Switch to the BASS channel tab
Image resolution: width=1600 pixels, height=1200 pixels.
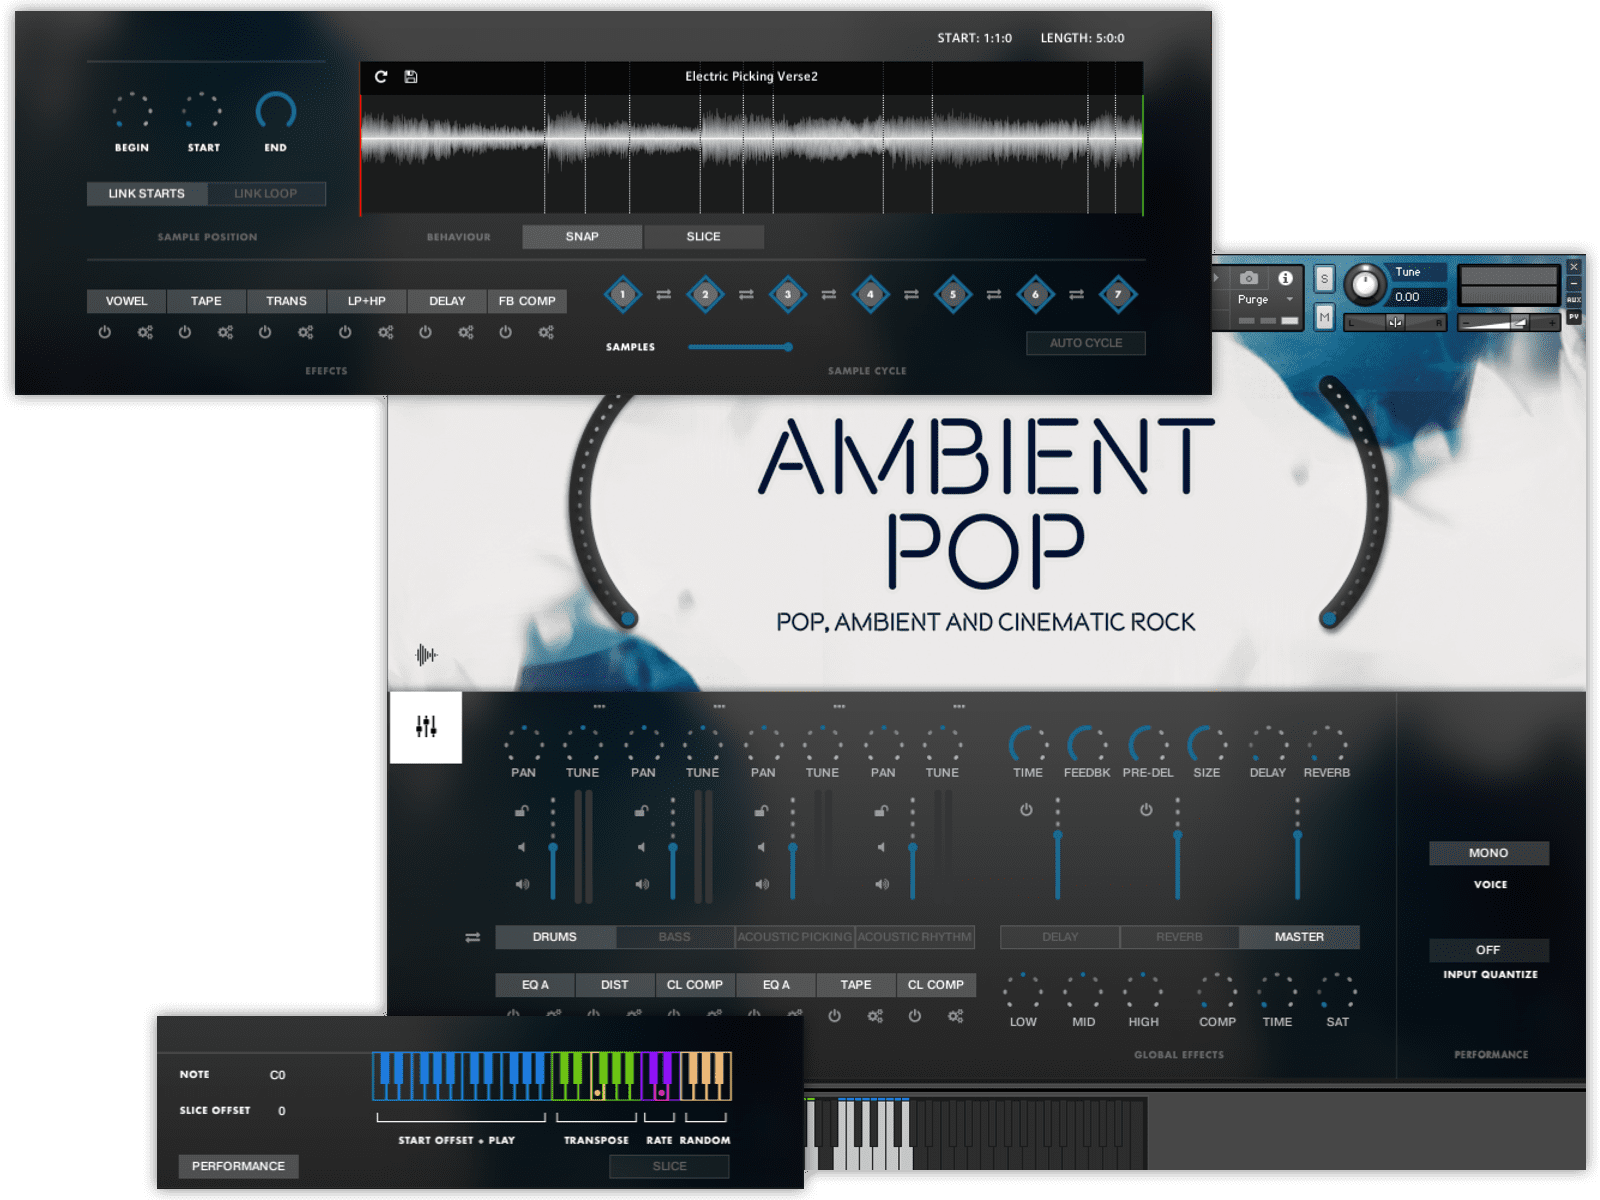674,937
